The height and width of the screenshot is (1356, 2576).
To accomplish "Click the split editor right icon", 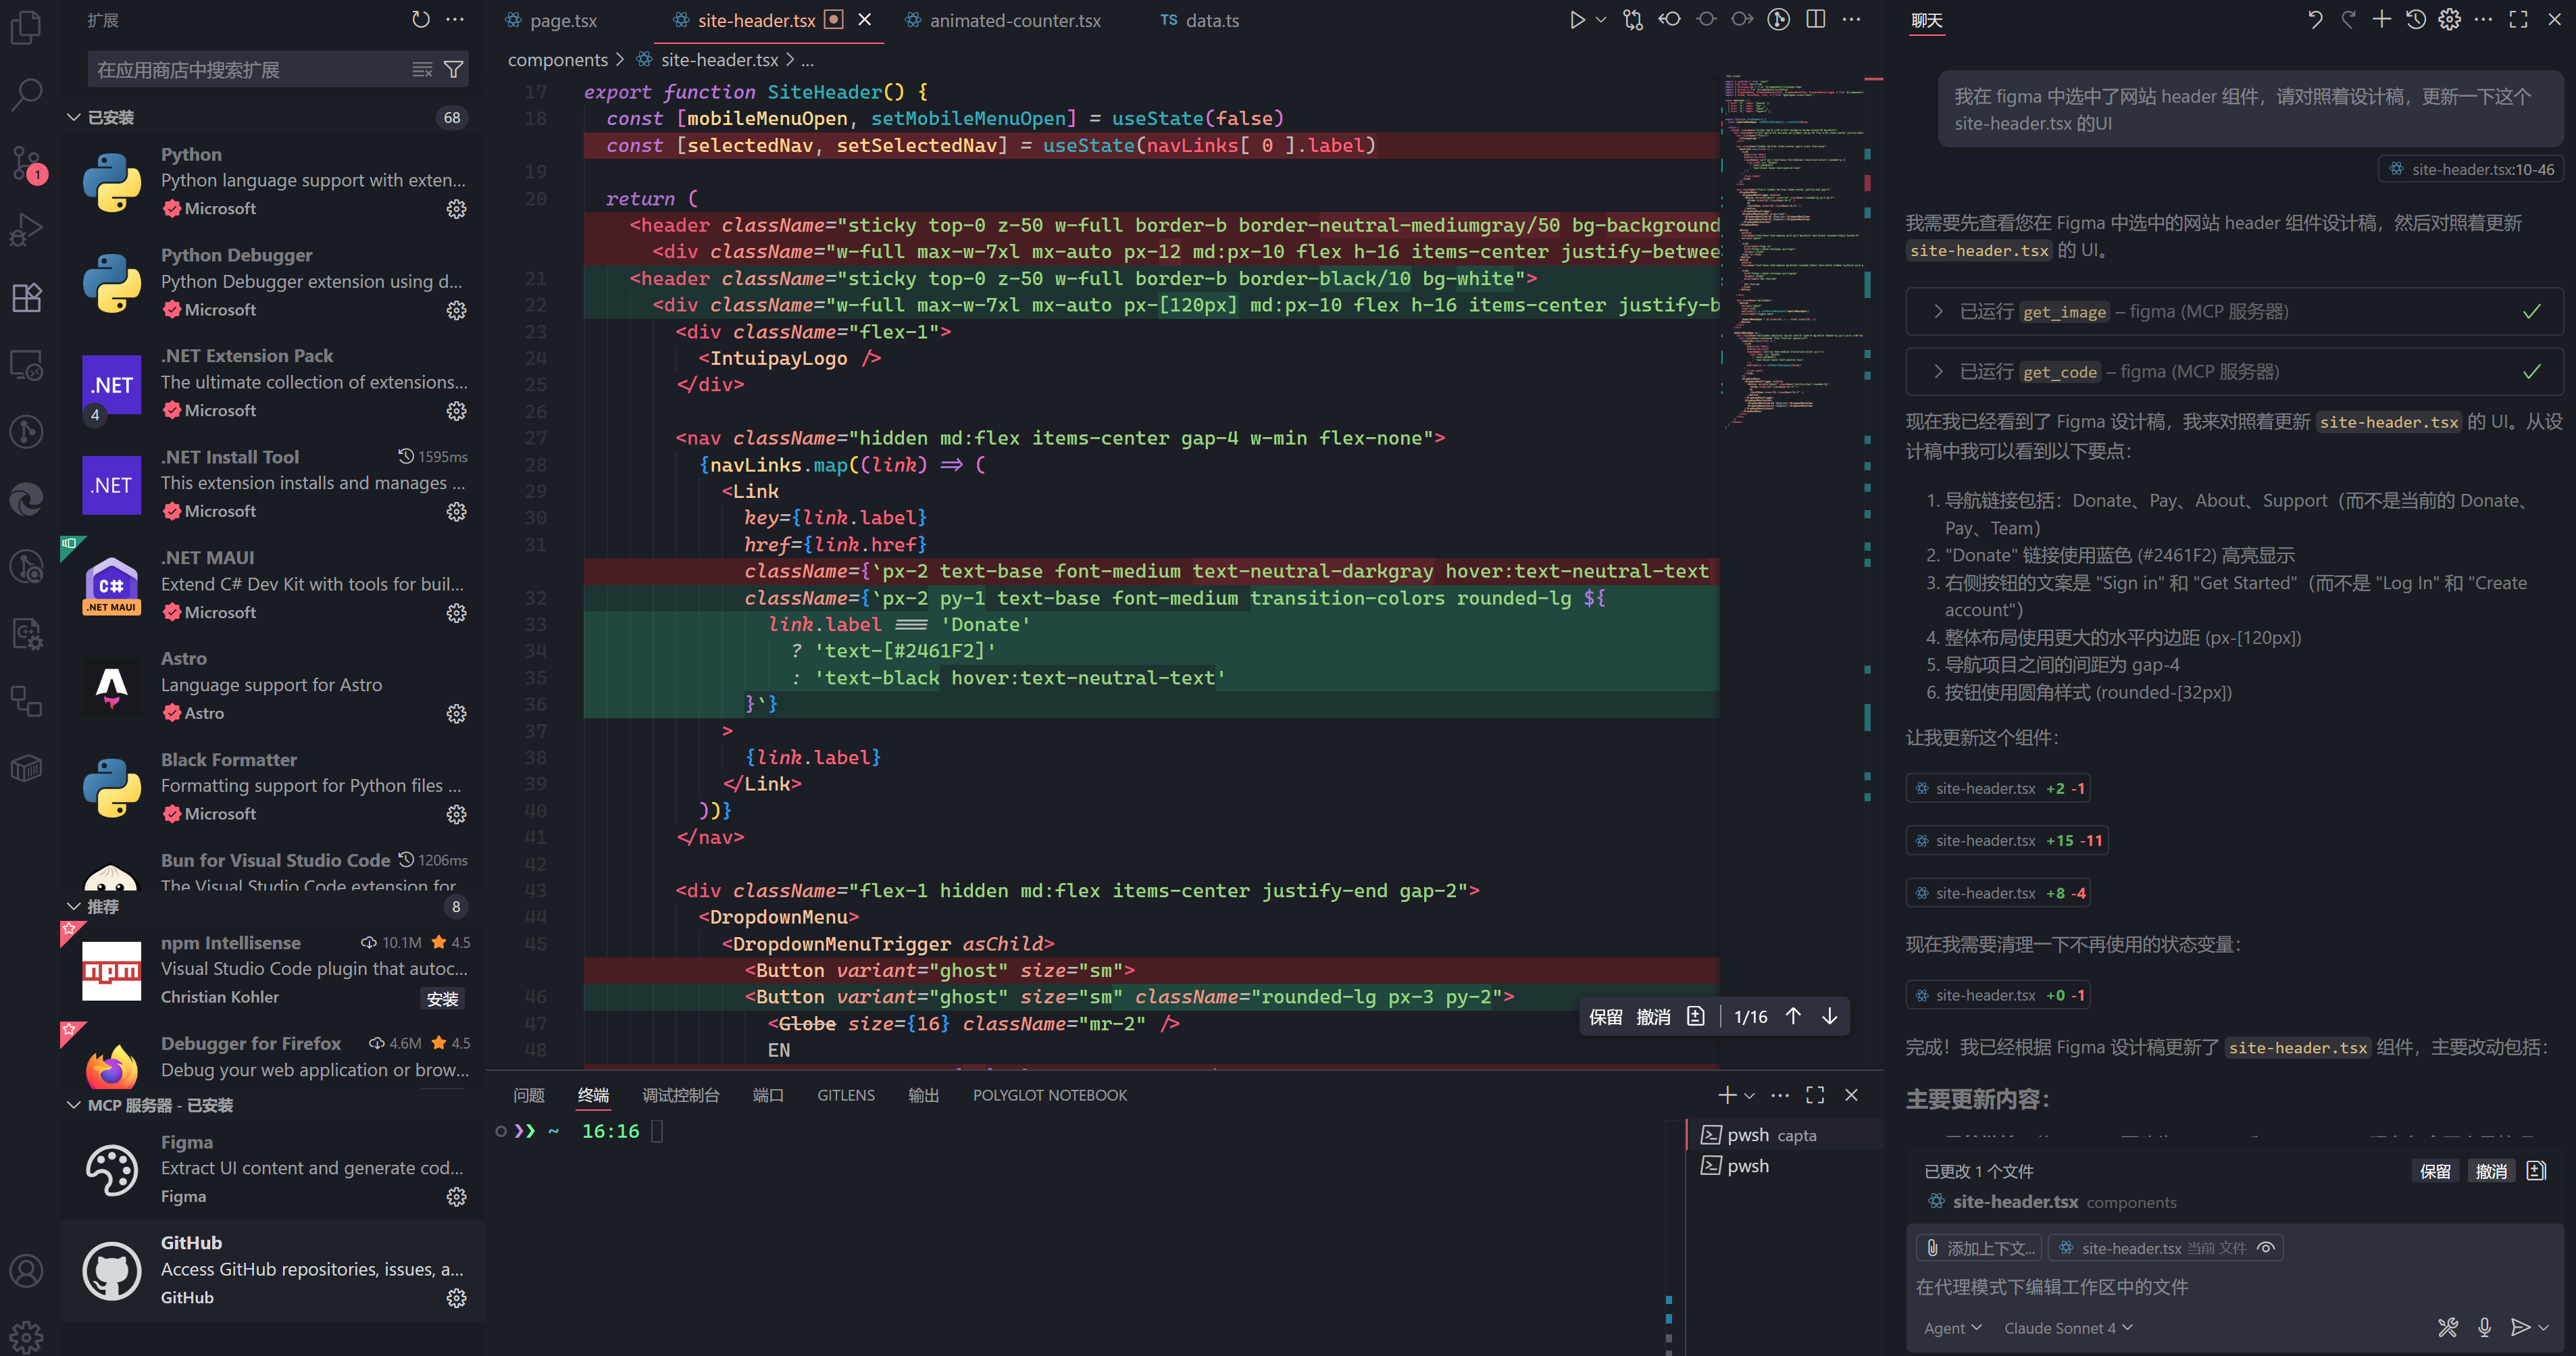I will point(1816,19).
